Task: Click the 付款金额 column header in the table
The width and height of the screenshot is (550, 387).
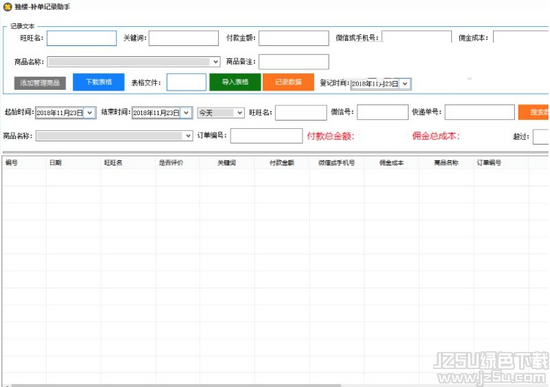Action: pos(282,163)
